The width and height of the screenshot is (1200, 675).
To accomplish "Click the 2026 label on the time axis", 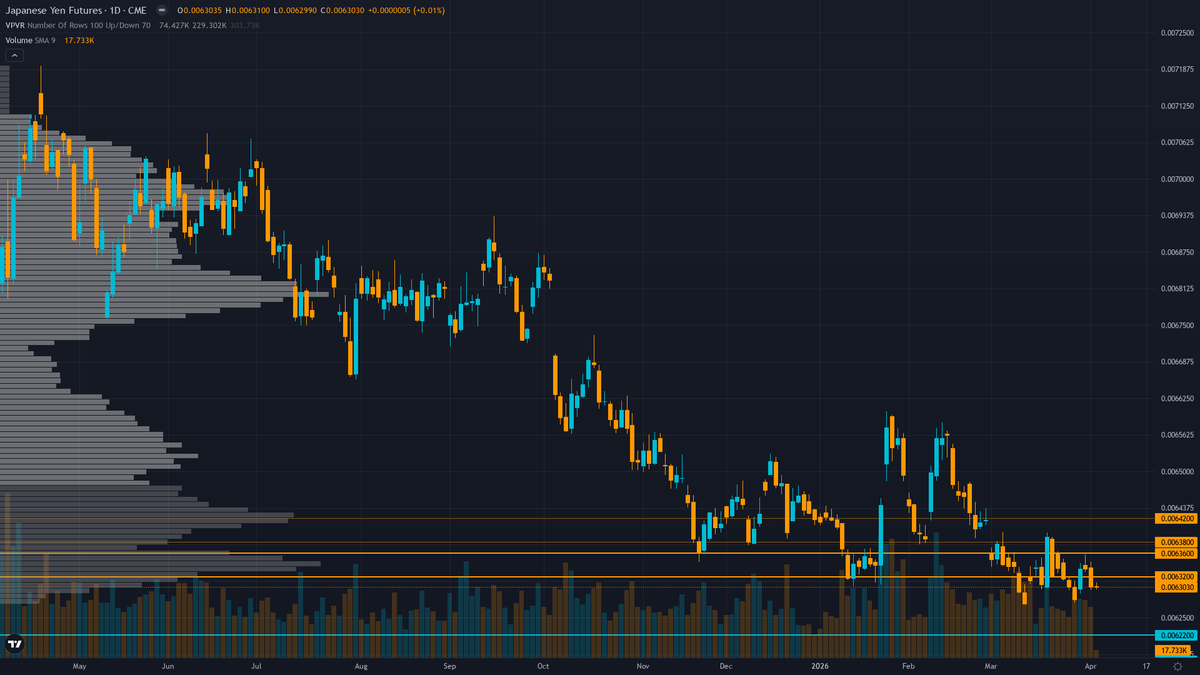I will pos(820,664).
